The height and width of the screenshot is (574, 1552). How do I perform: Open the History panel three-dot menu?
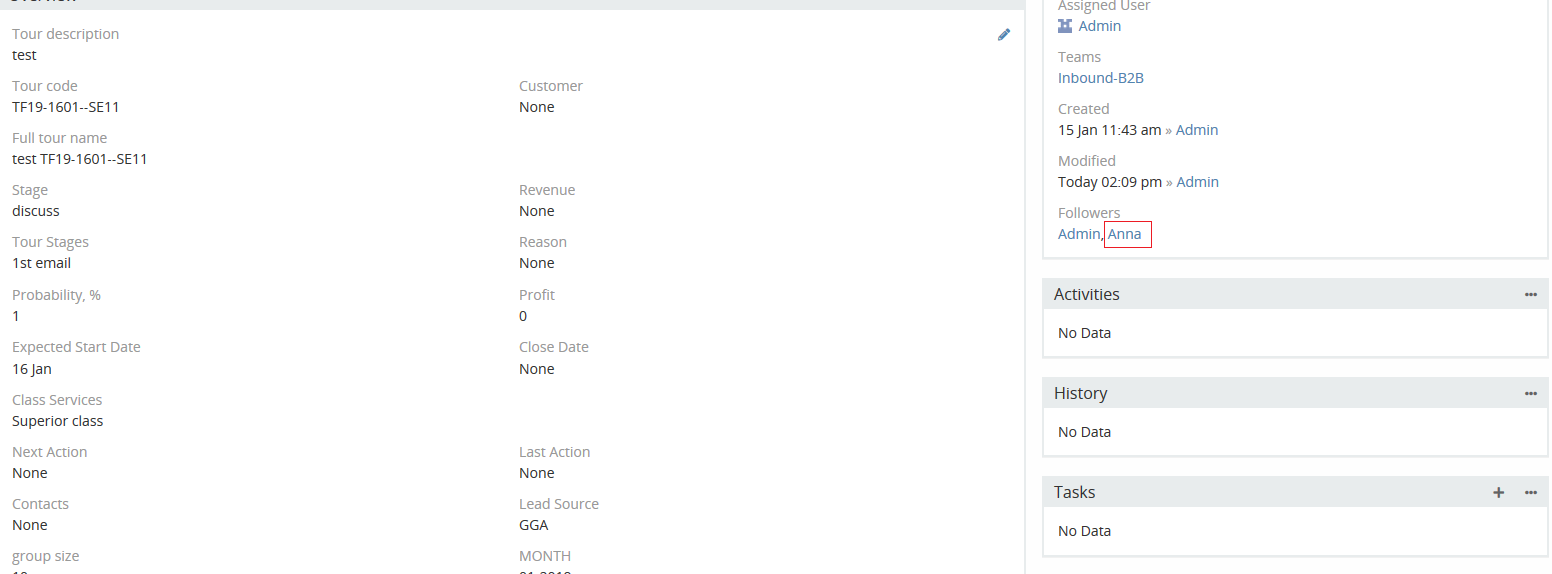point(1530,393)
